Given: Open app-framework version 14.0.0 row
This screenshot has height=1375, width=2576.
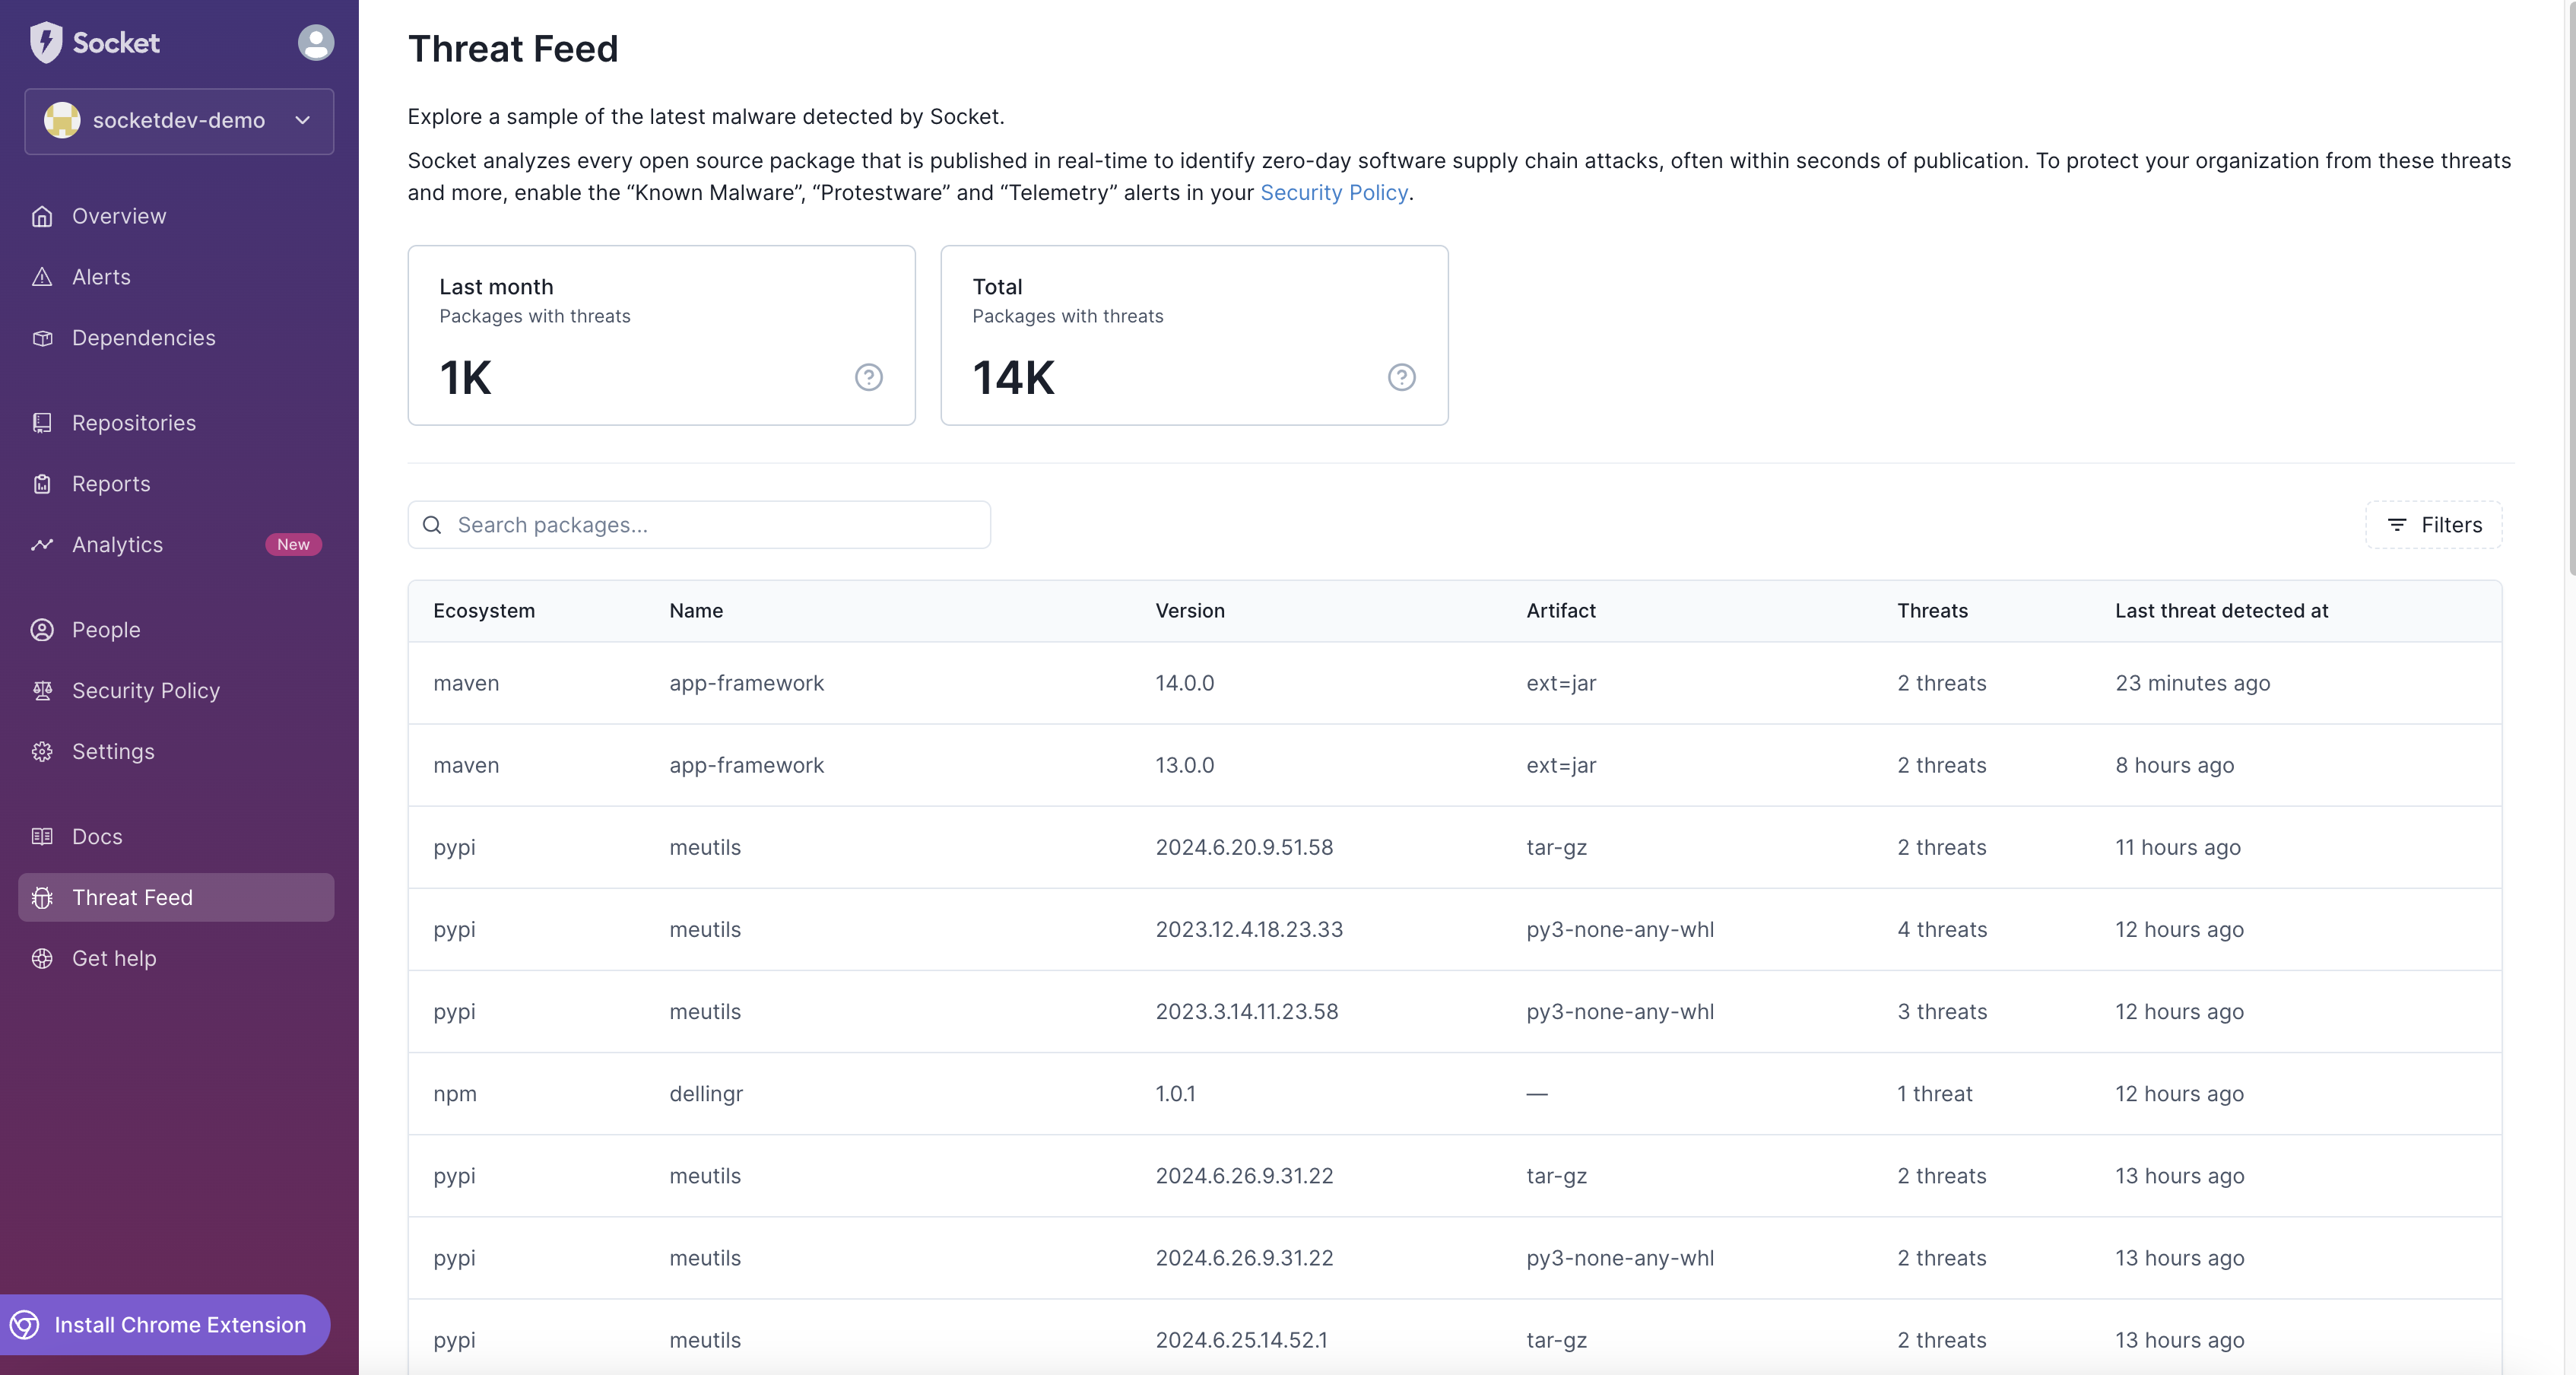Looking at the screenshot, I should pos(1454,683).
